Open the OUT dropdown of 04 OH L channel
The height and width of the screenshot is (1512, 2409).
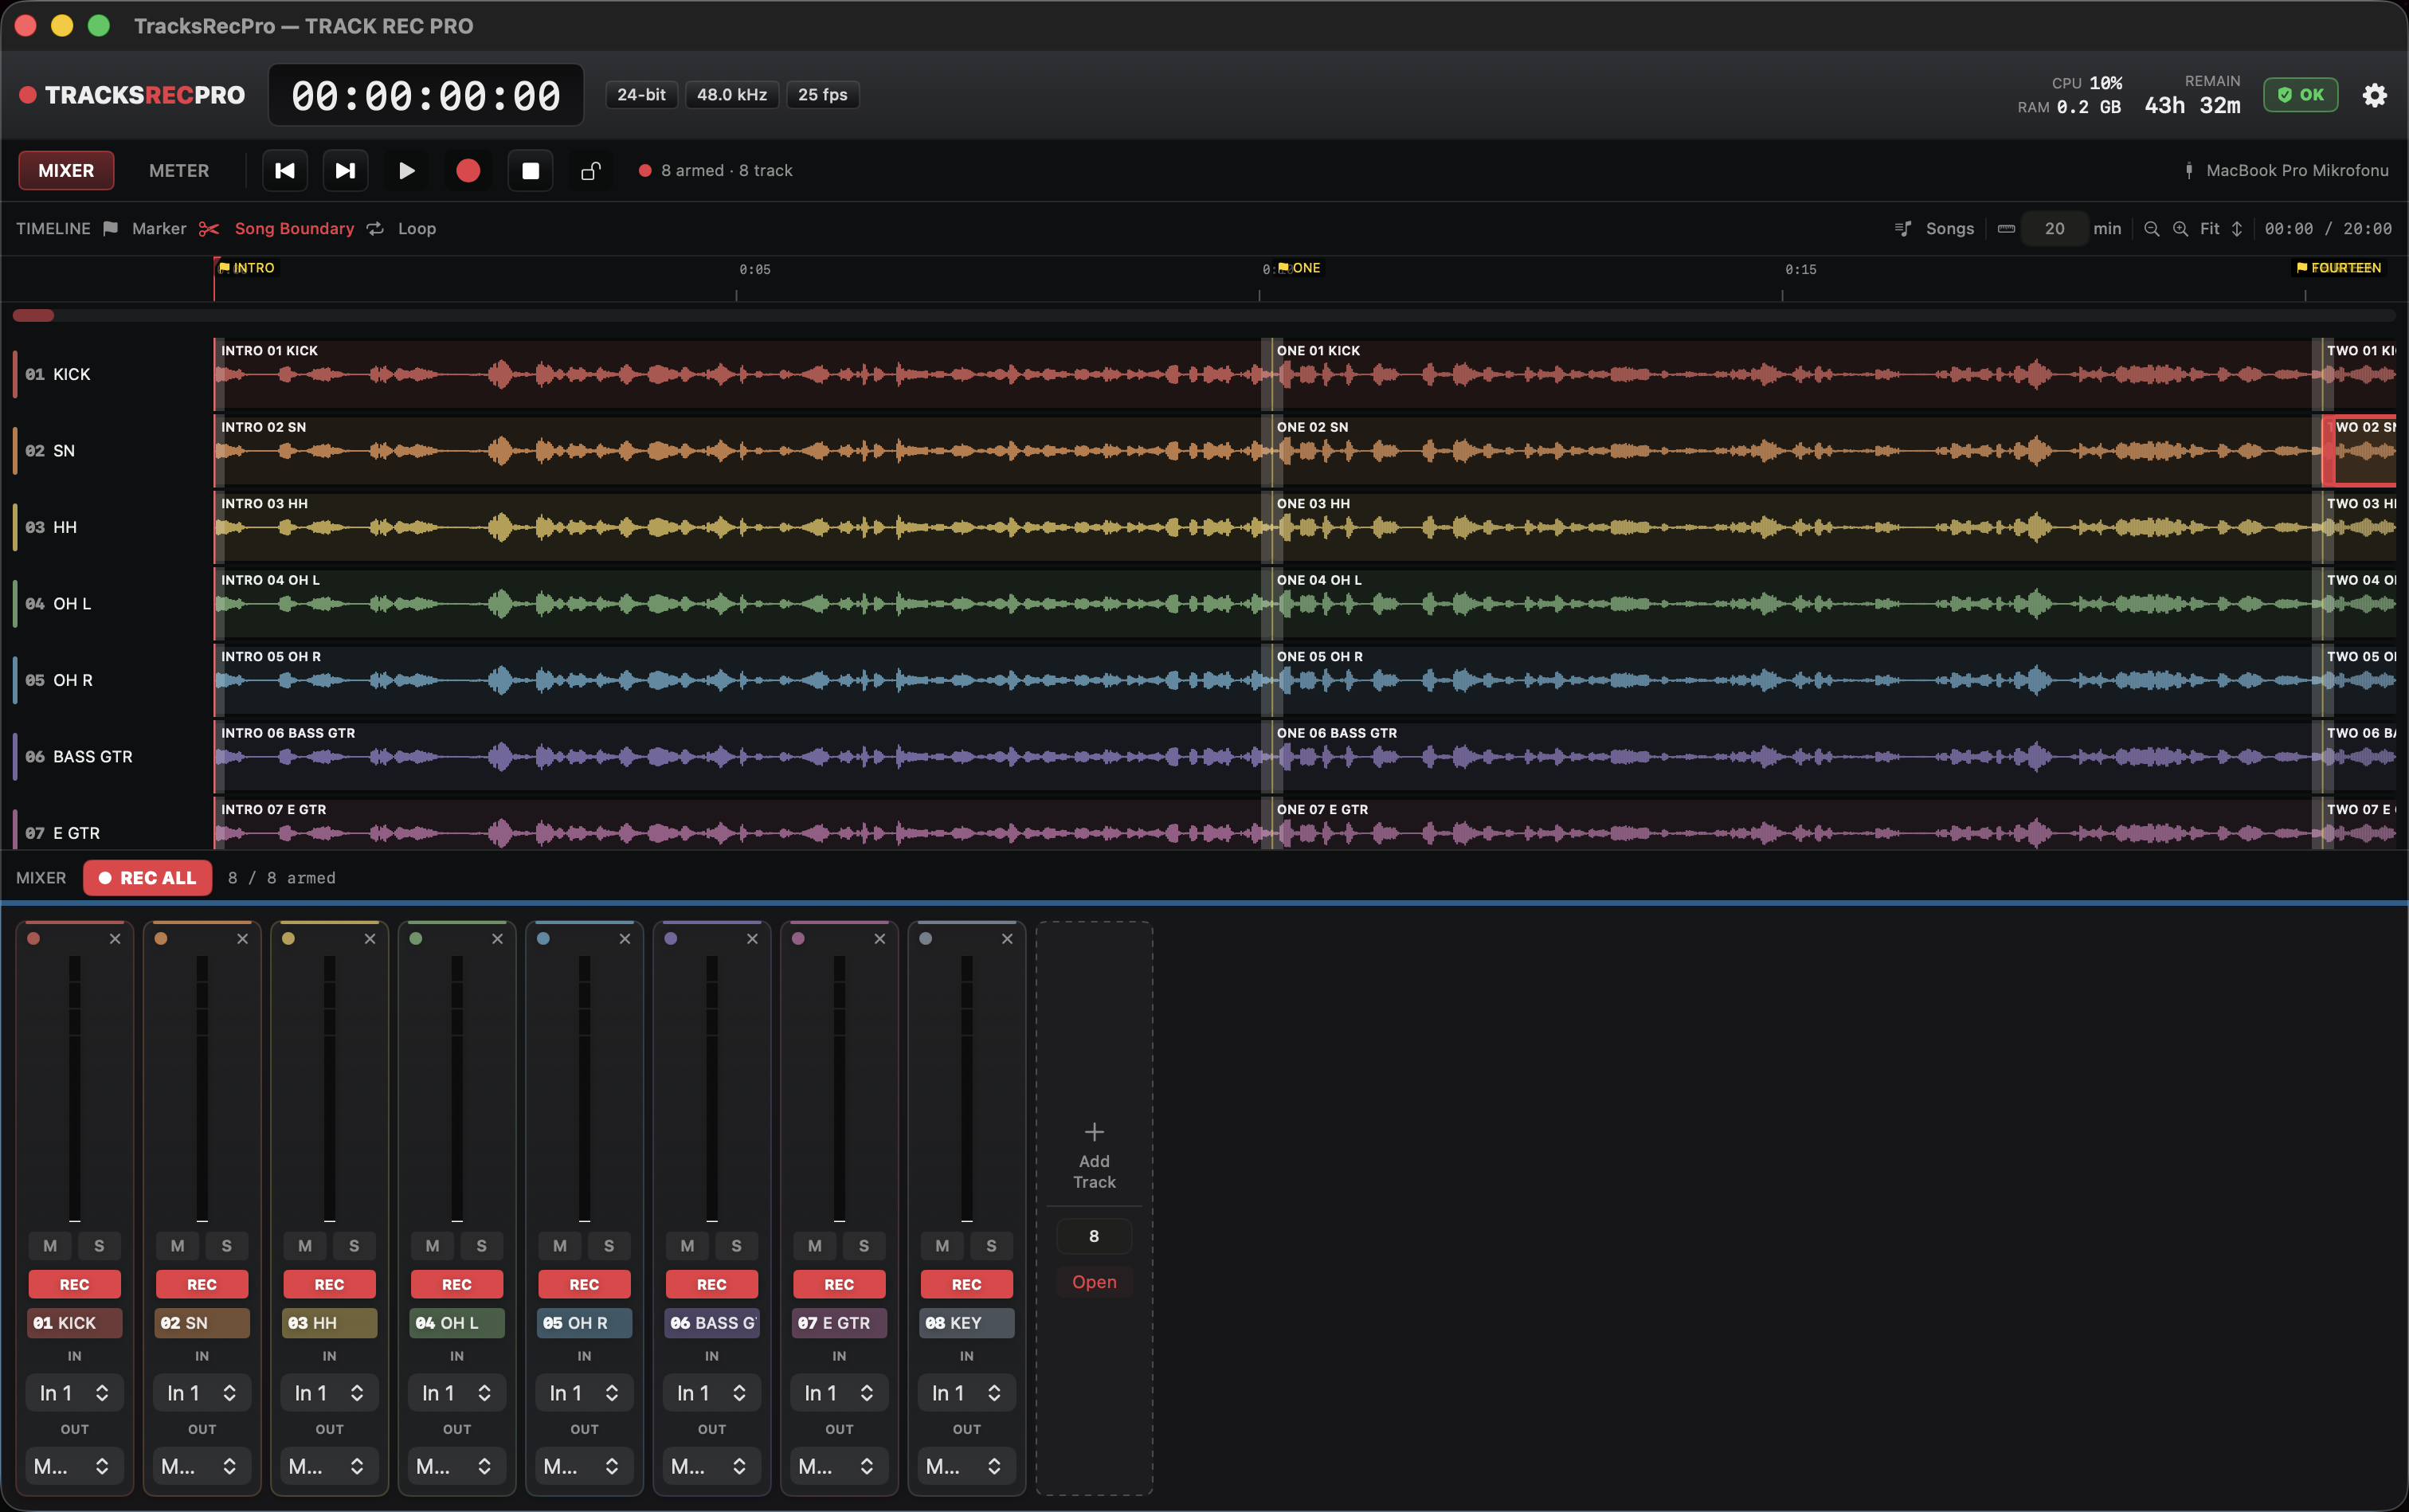click(457, 1467)
